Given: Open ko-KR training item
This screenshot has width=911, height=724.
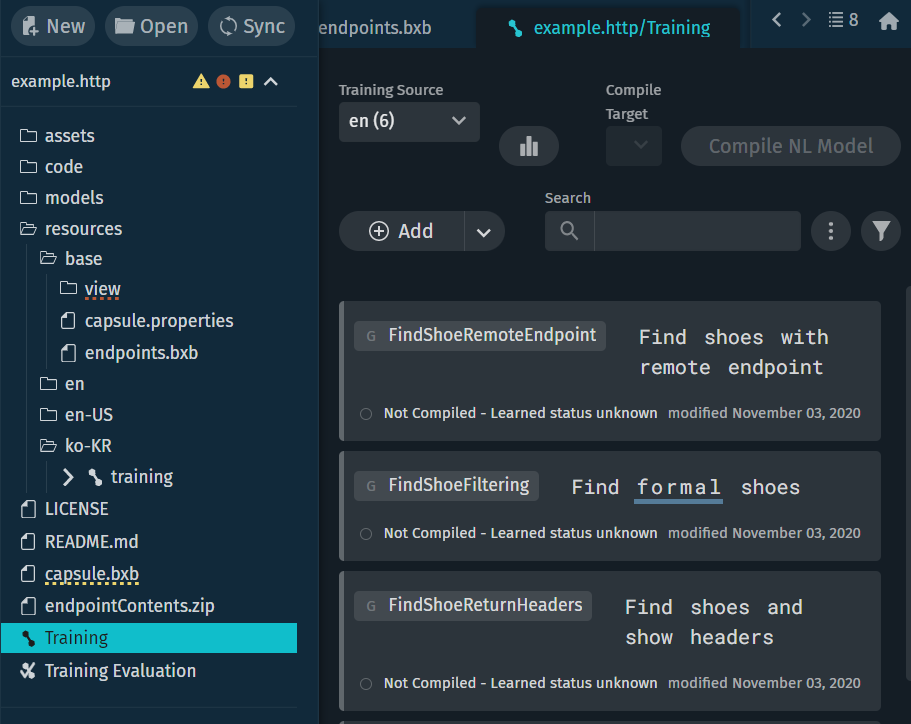Looking at the screenshot, I should 131,477.
